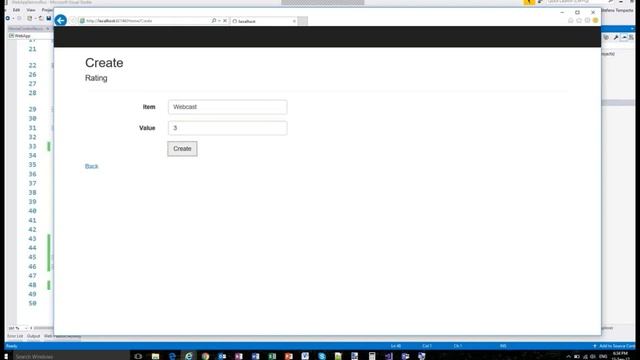Click the address bar search magnifier icon
Image resolution: width=640 pixels, height=360 pixels.
coord(214,20)
